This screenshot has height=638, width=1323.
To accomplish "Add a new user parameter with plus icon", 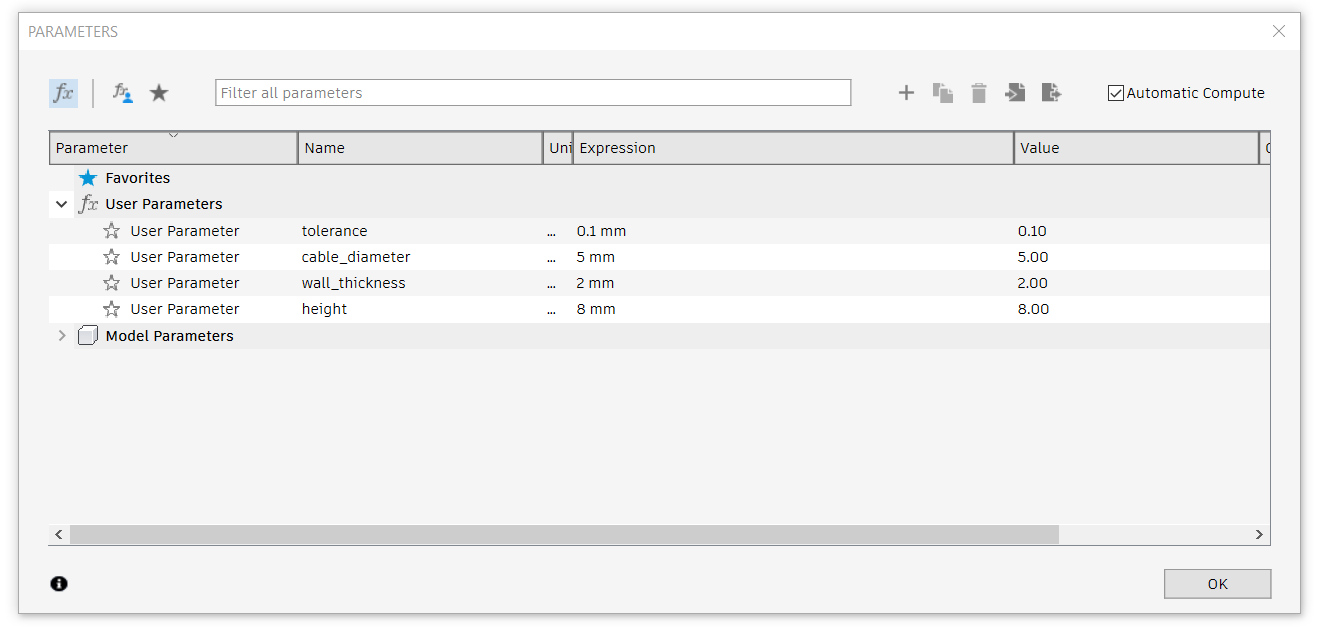I will pyautogui.click(x=906, y=93).
